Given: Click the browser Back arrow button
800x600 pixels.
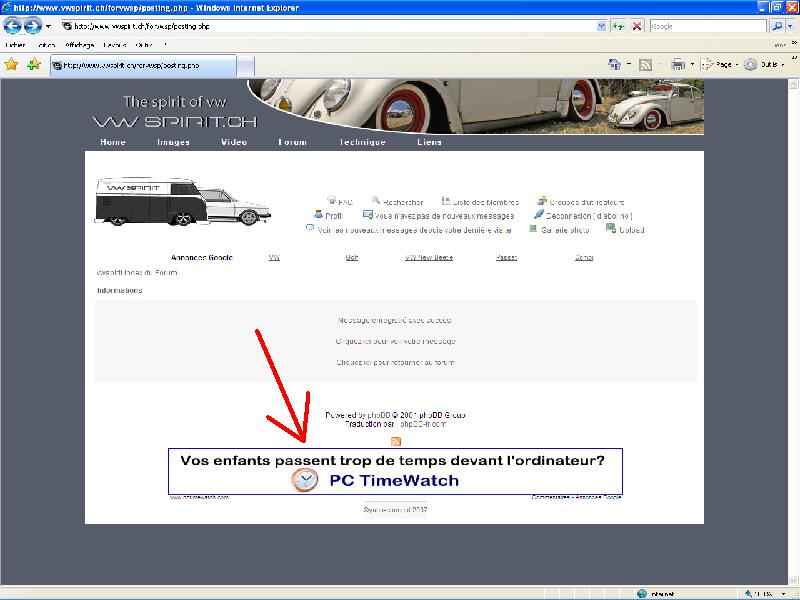Looking at the screenshot, I should 13,26.
